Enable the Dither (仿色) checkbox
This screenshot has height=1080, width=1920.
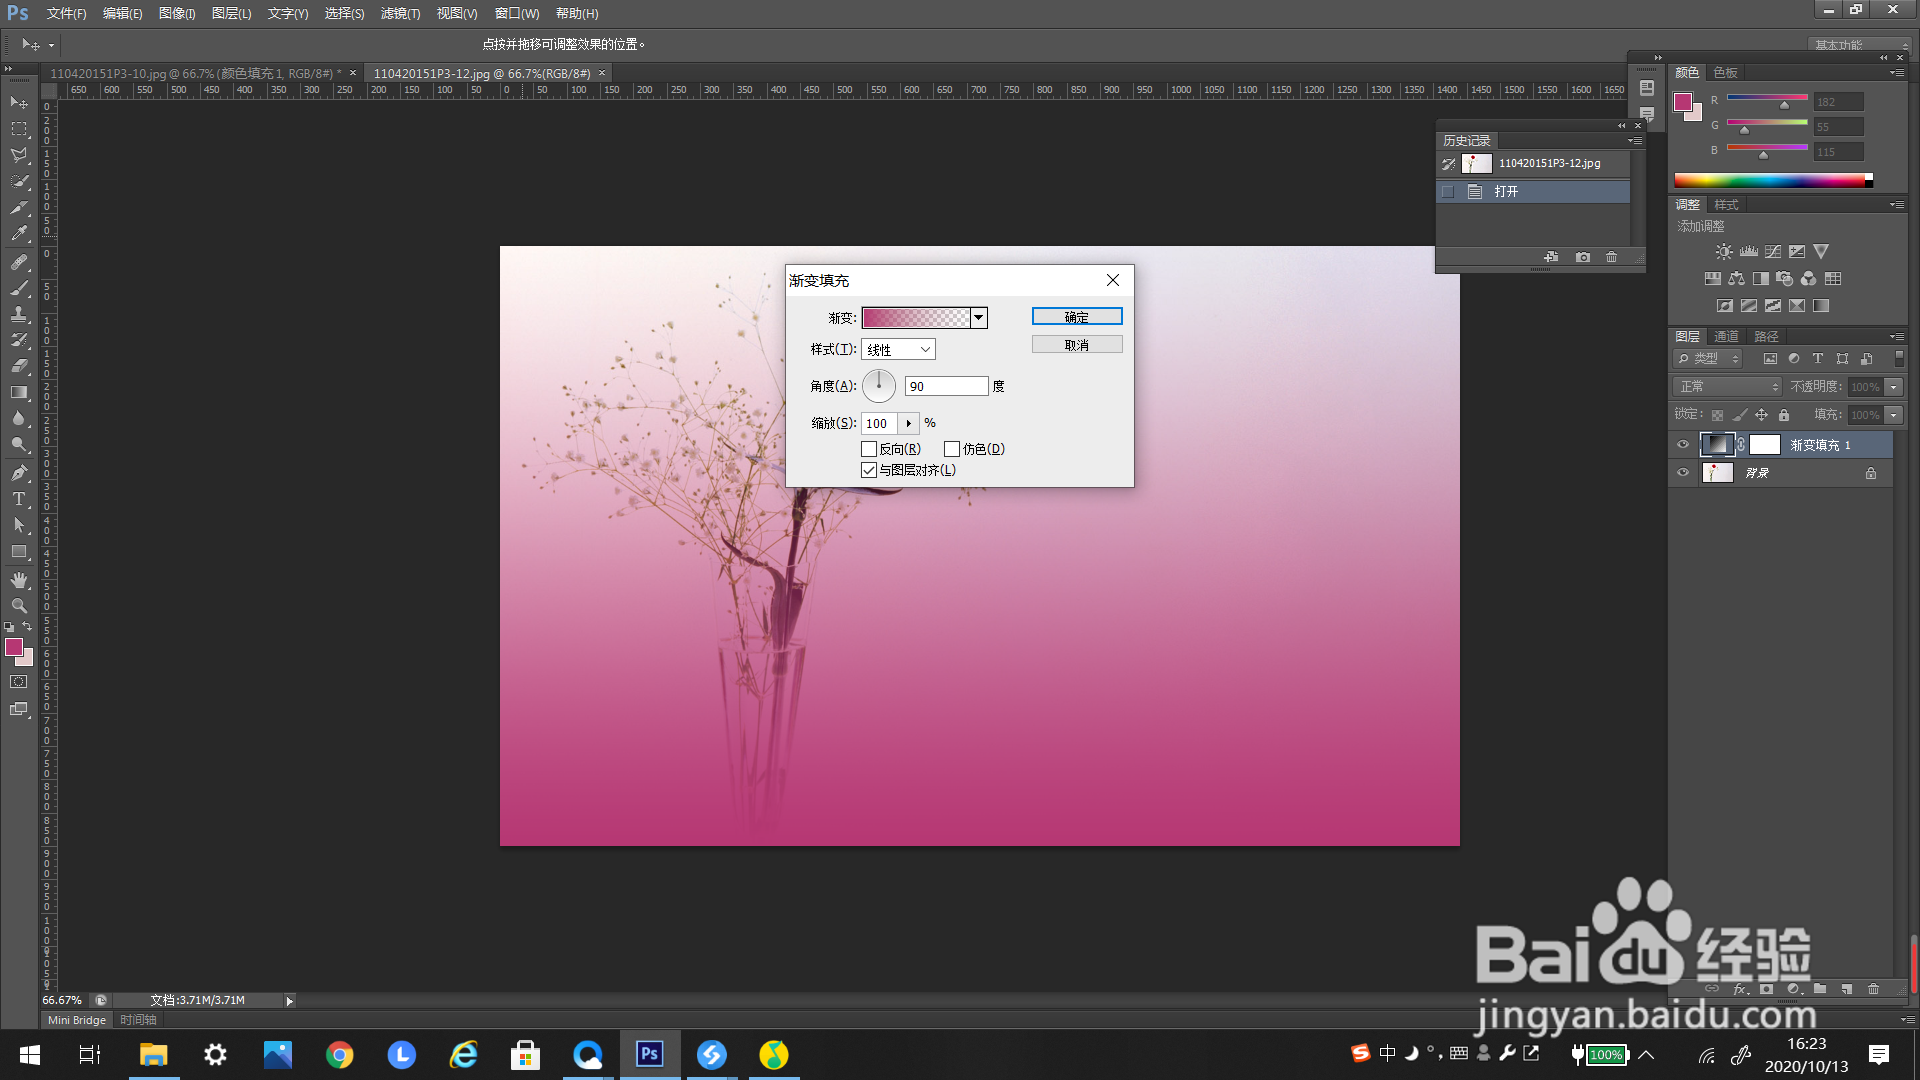(952, 449)
